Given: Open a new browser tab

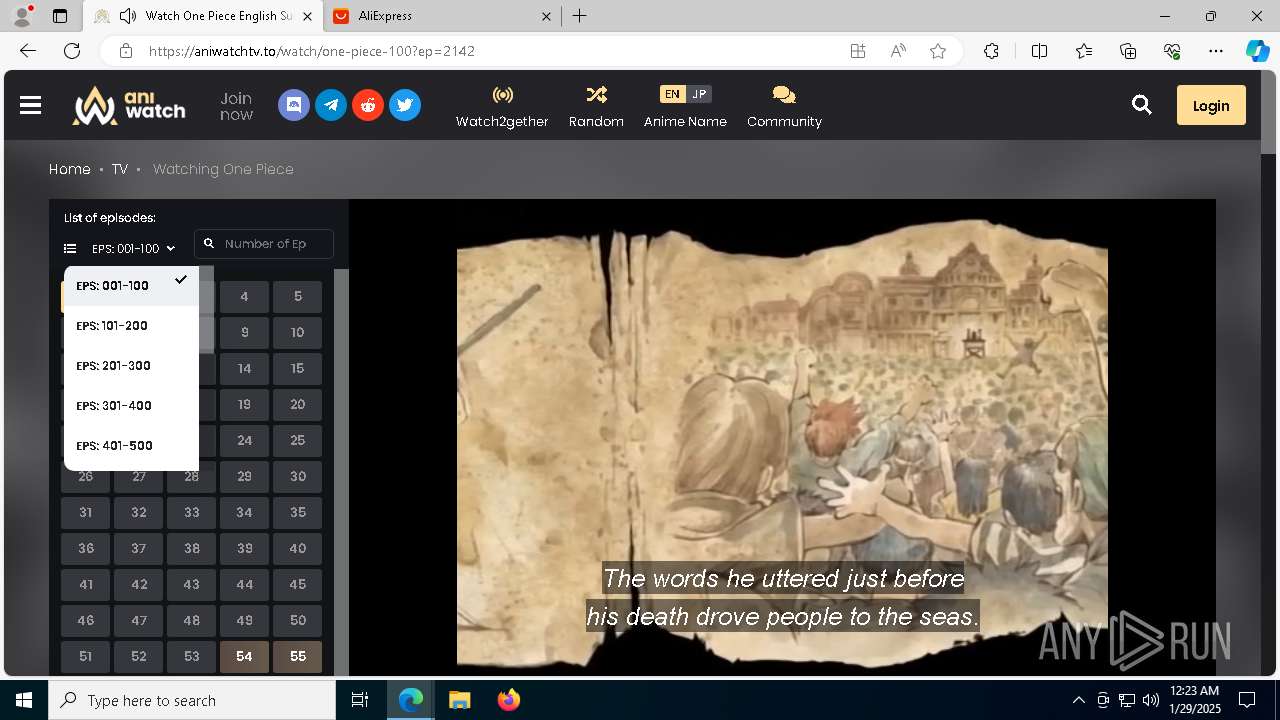Looking at the screenshot, I should pyautogui.click(x=580, y=16).
